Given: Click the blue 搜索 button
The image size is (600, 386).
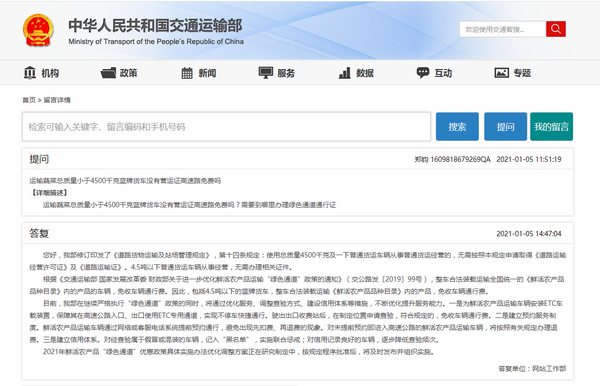Looking at the screenshot, I should [457, 127].
